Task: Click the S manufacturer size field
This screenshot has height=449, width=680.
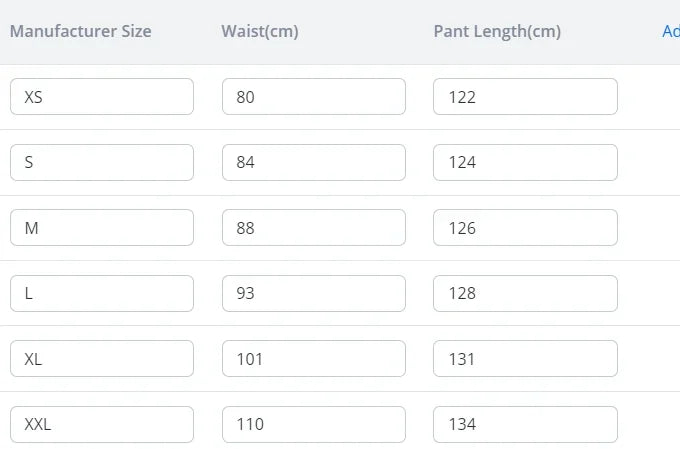Action: (x=101, y=162)
